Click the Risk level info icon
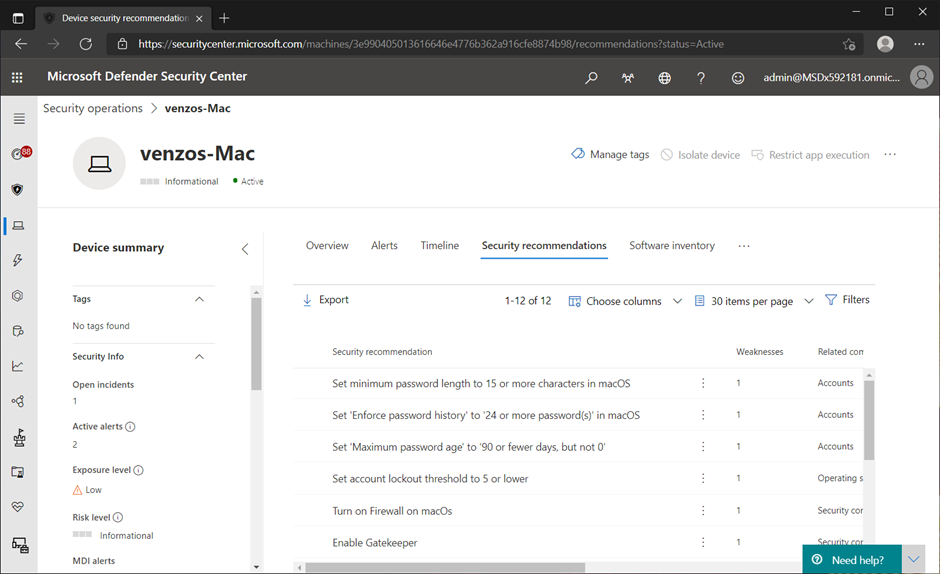Viewport: 940px width, 574px height. tap(118, 517)
